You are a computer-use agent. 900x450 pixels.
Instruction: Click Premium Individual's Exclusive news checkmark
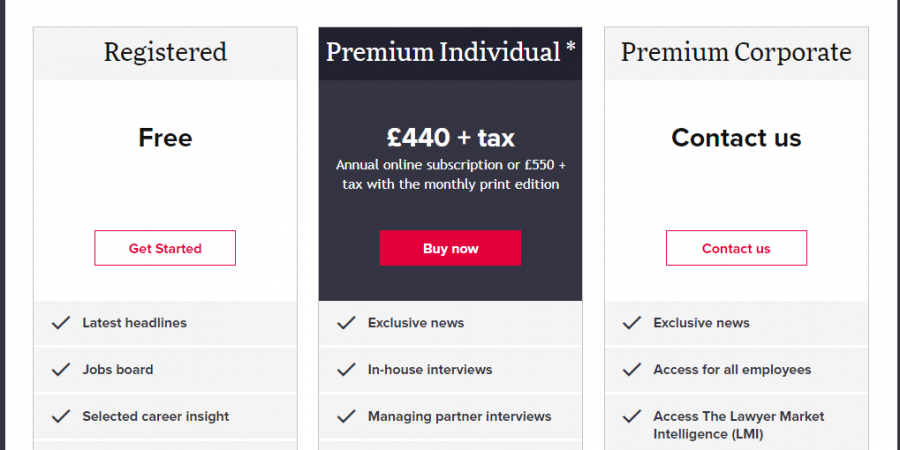coord(346,323)
